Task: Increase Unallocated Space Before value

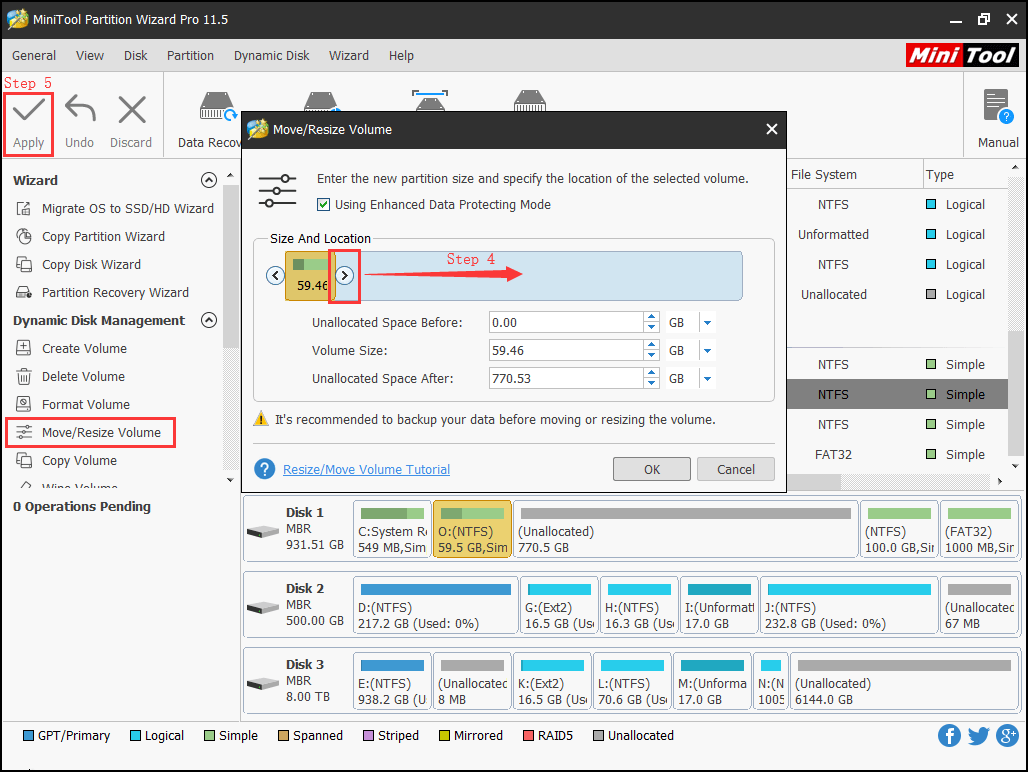Action: (651, 317)
